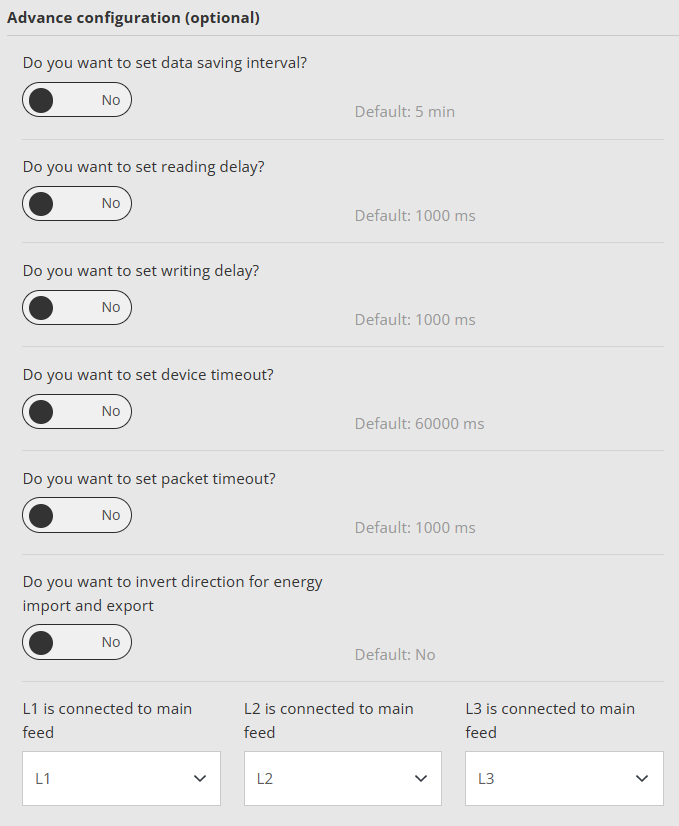Click the data saving interval question label

165,62
